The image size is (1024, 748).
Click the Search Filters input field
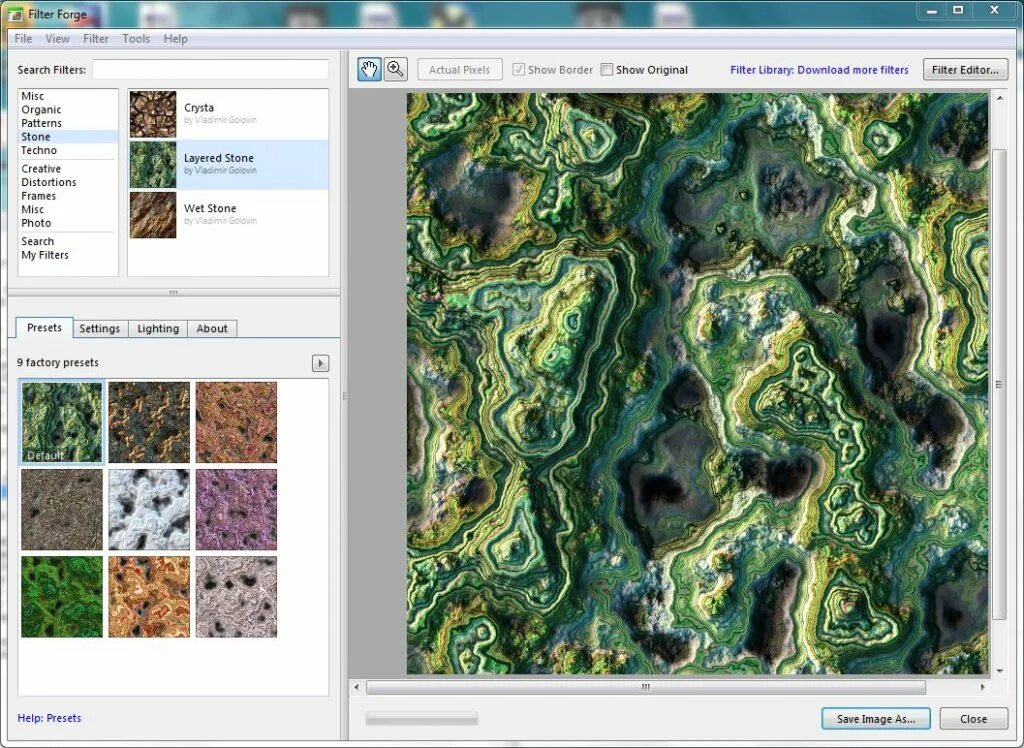(x=210, y=69)
